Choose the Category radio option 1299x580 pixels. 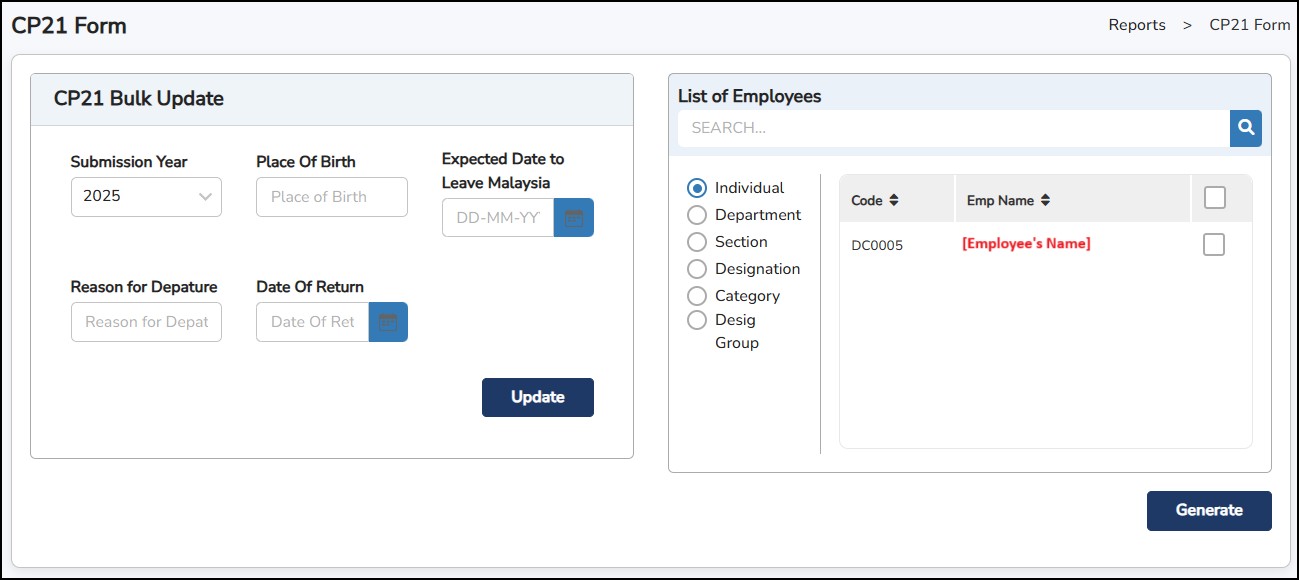tap(697, 296)
